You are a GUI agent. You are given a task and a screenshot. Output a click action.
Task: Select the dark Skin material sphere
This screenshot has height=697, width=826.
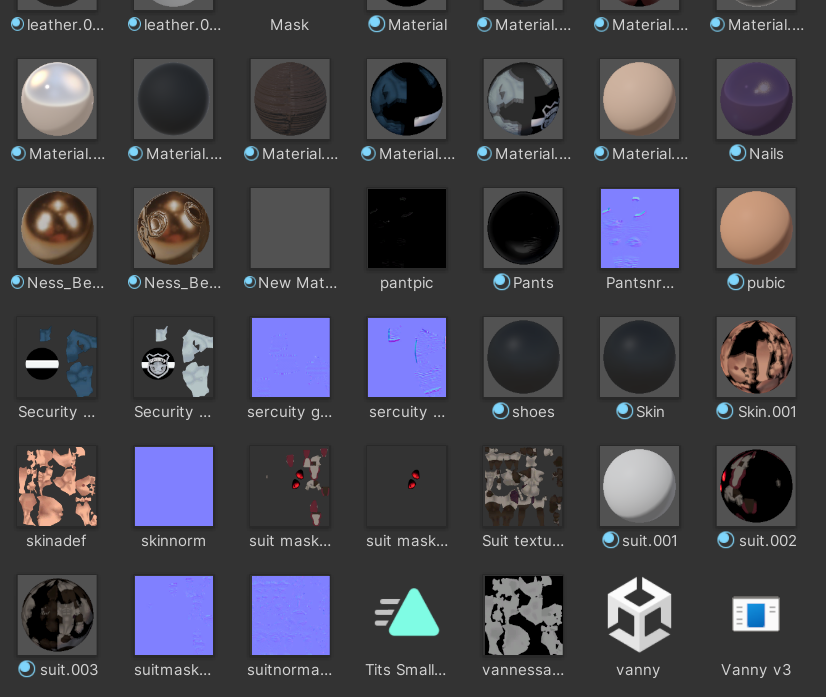[640, 357]
